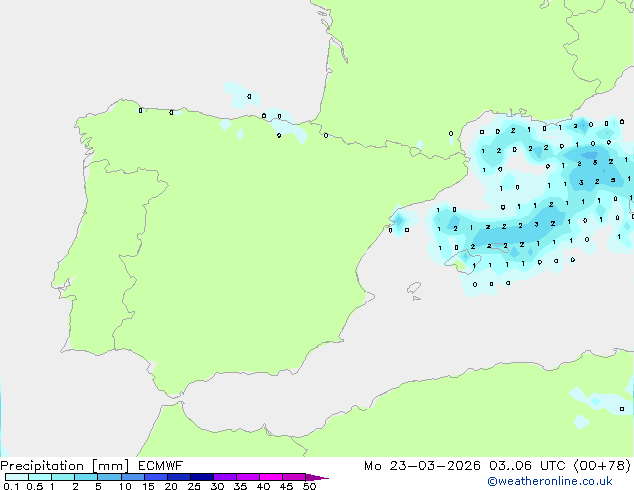Click the 35–40 mm legend swatch
634x490 pixels.
[248, 477]
